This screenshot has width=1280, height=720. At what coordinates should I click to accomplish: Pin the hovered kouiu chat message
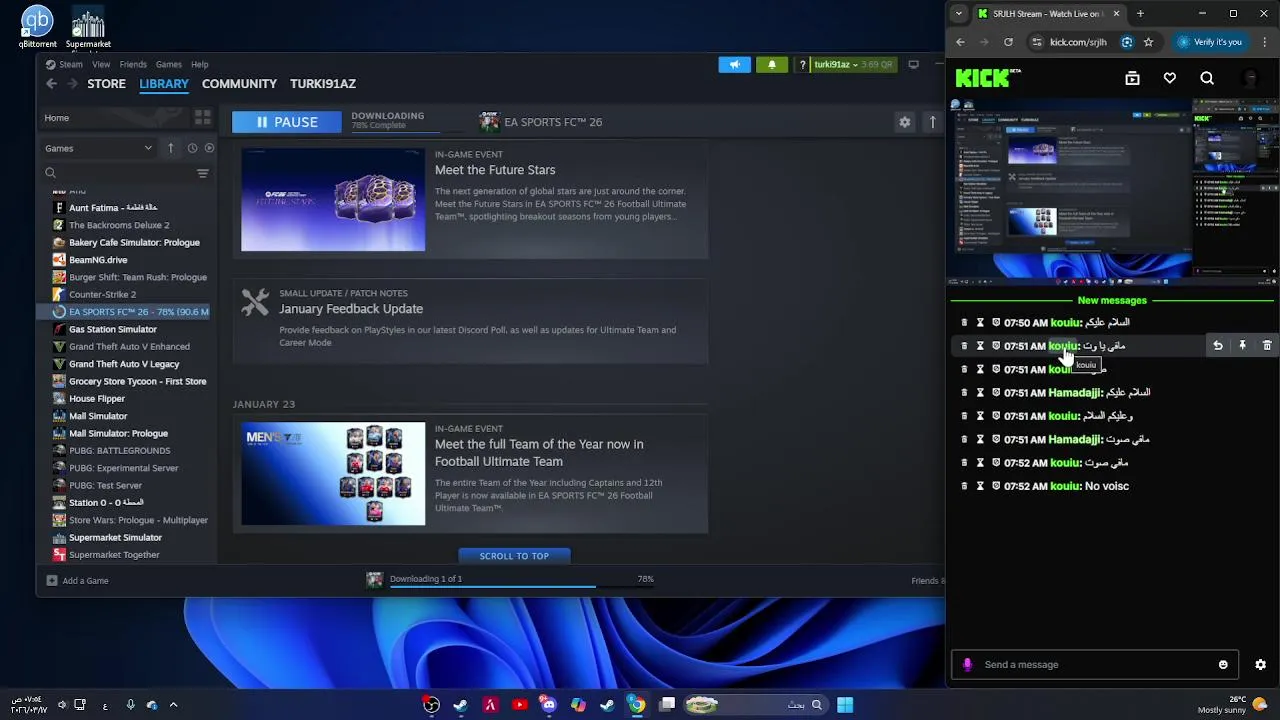[x=1242, y=346]
